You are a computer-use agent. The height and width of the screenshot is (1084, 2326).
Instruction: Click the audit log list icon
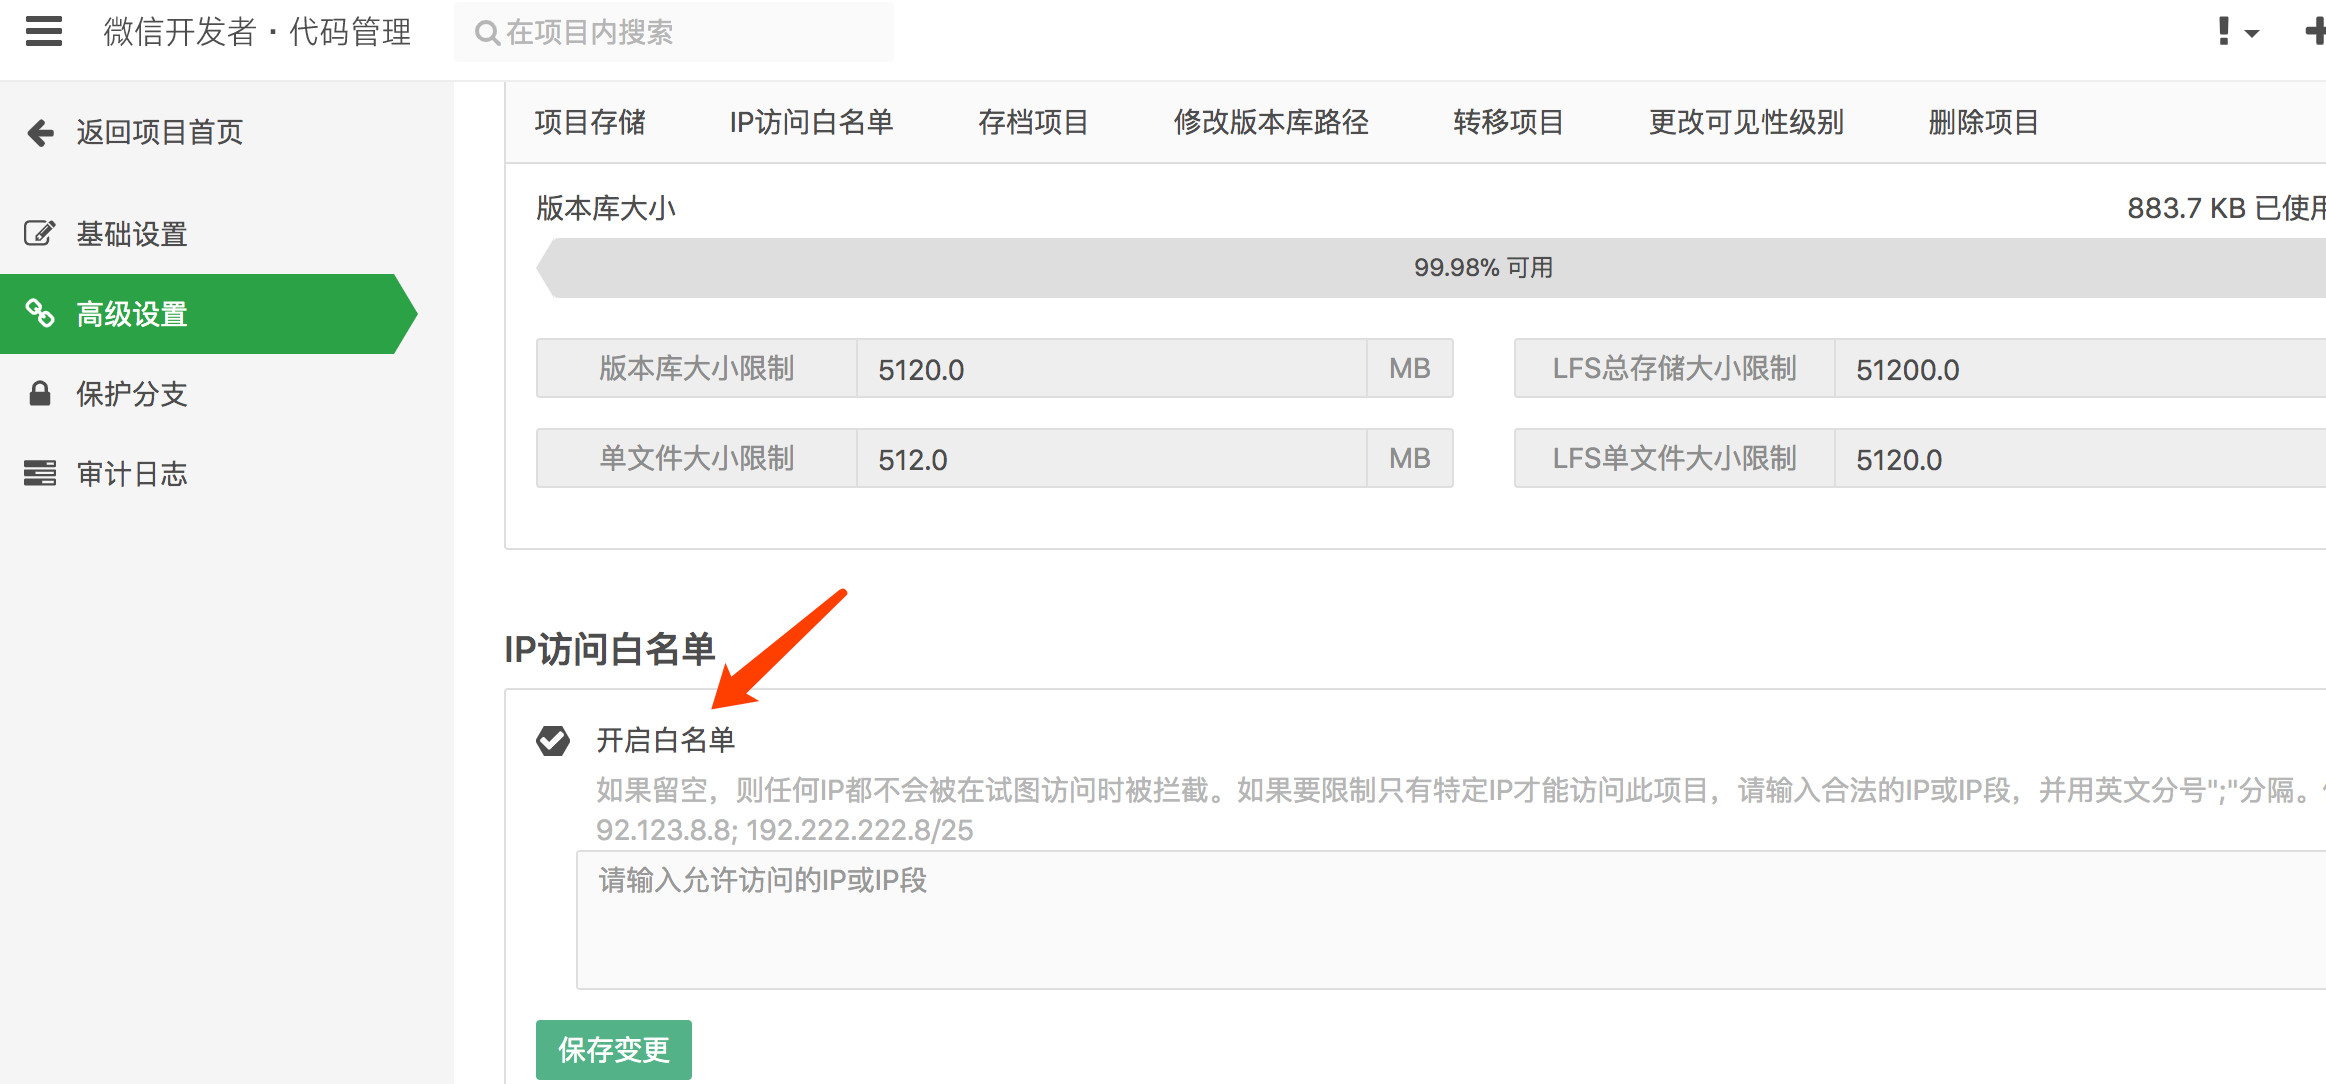(x=39, y=473)
